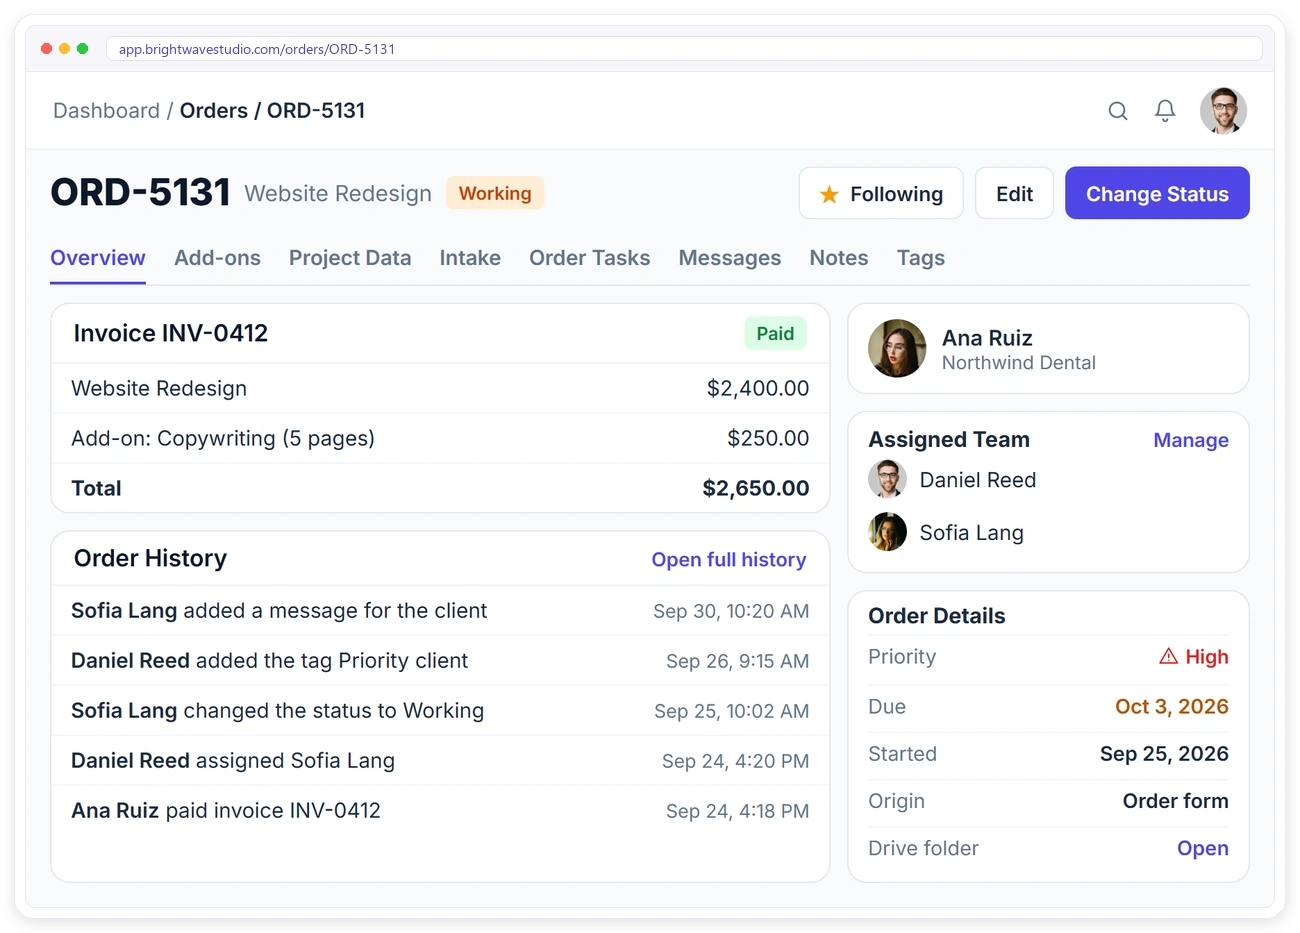Open the Drive folder link
The width and height of the screenshot is (1300, 933).
click(x=1203, y=848)
